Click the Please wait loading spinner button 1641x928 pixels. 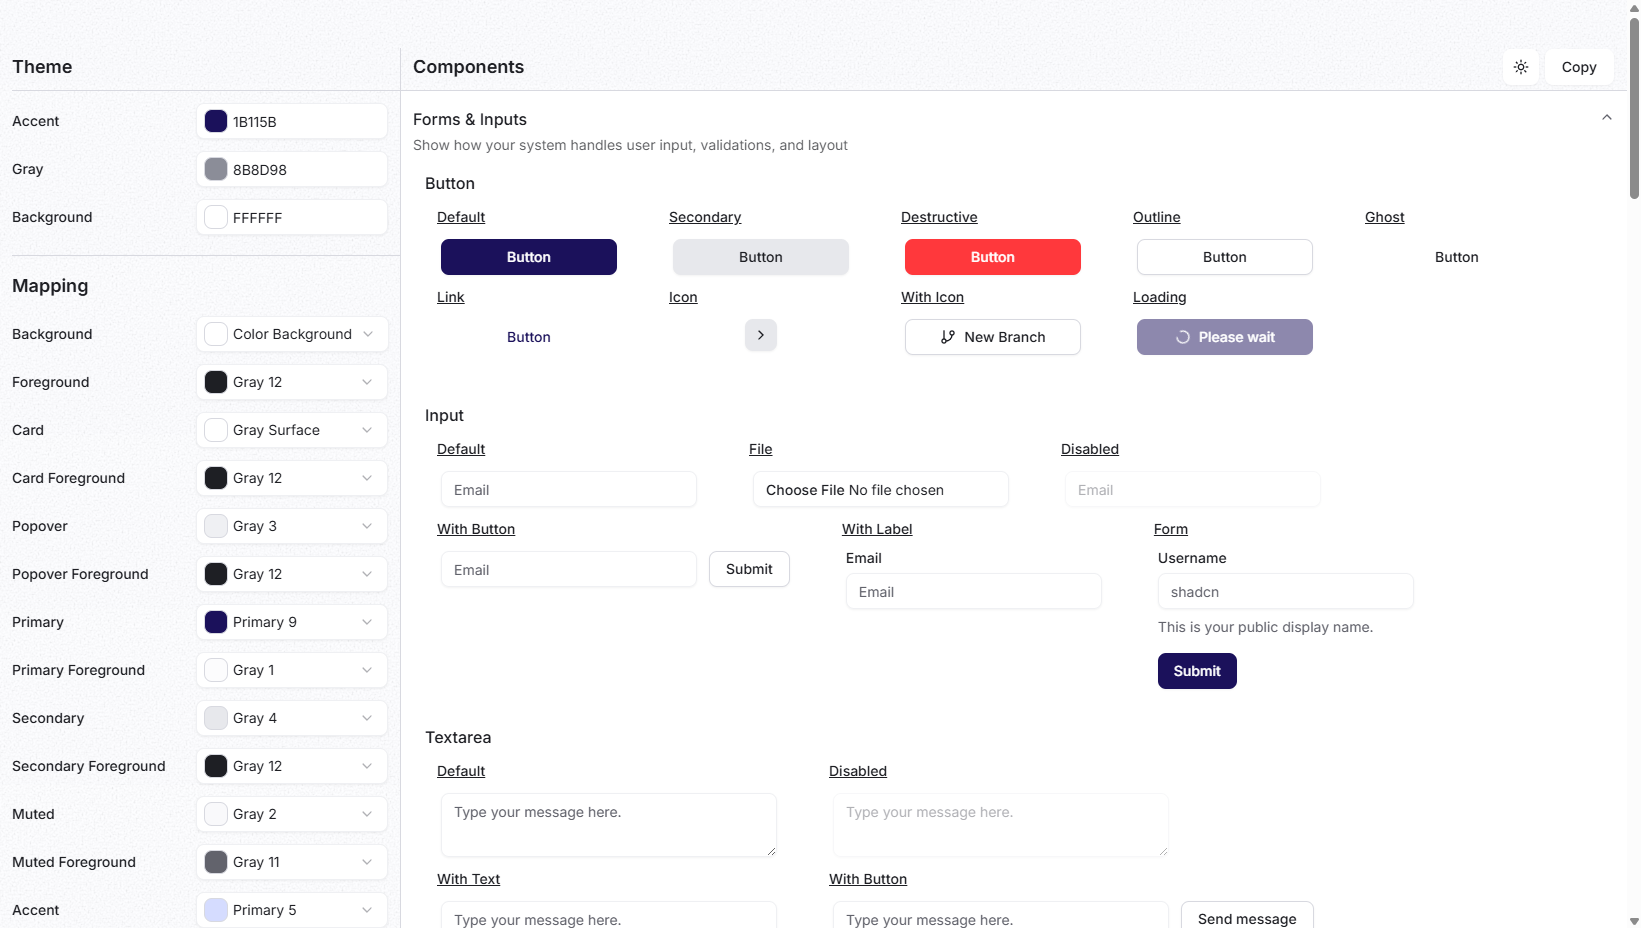coord(1224,337)
